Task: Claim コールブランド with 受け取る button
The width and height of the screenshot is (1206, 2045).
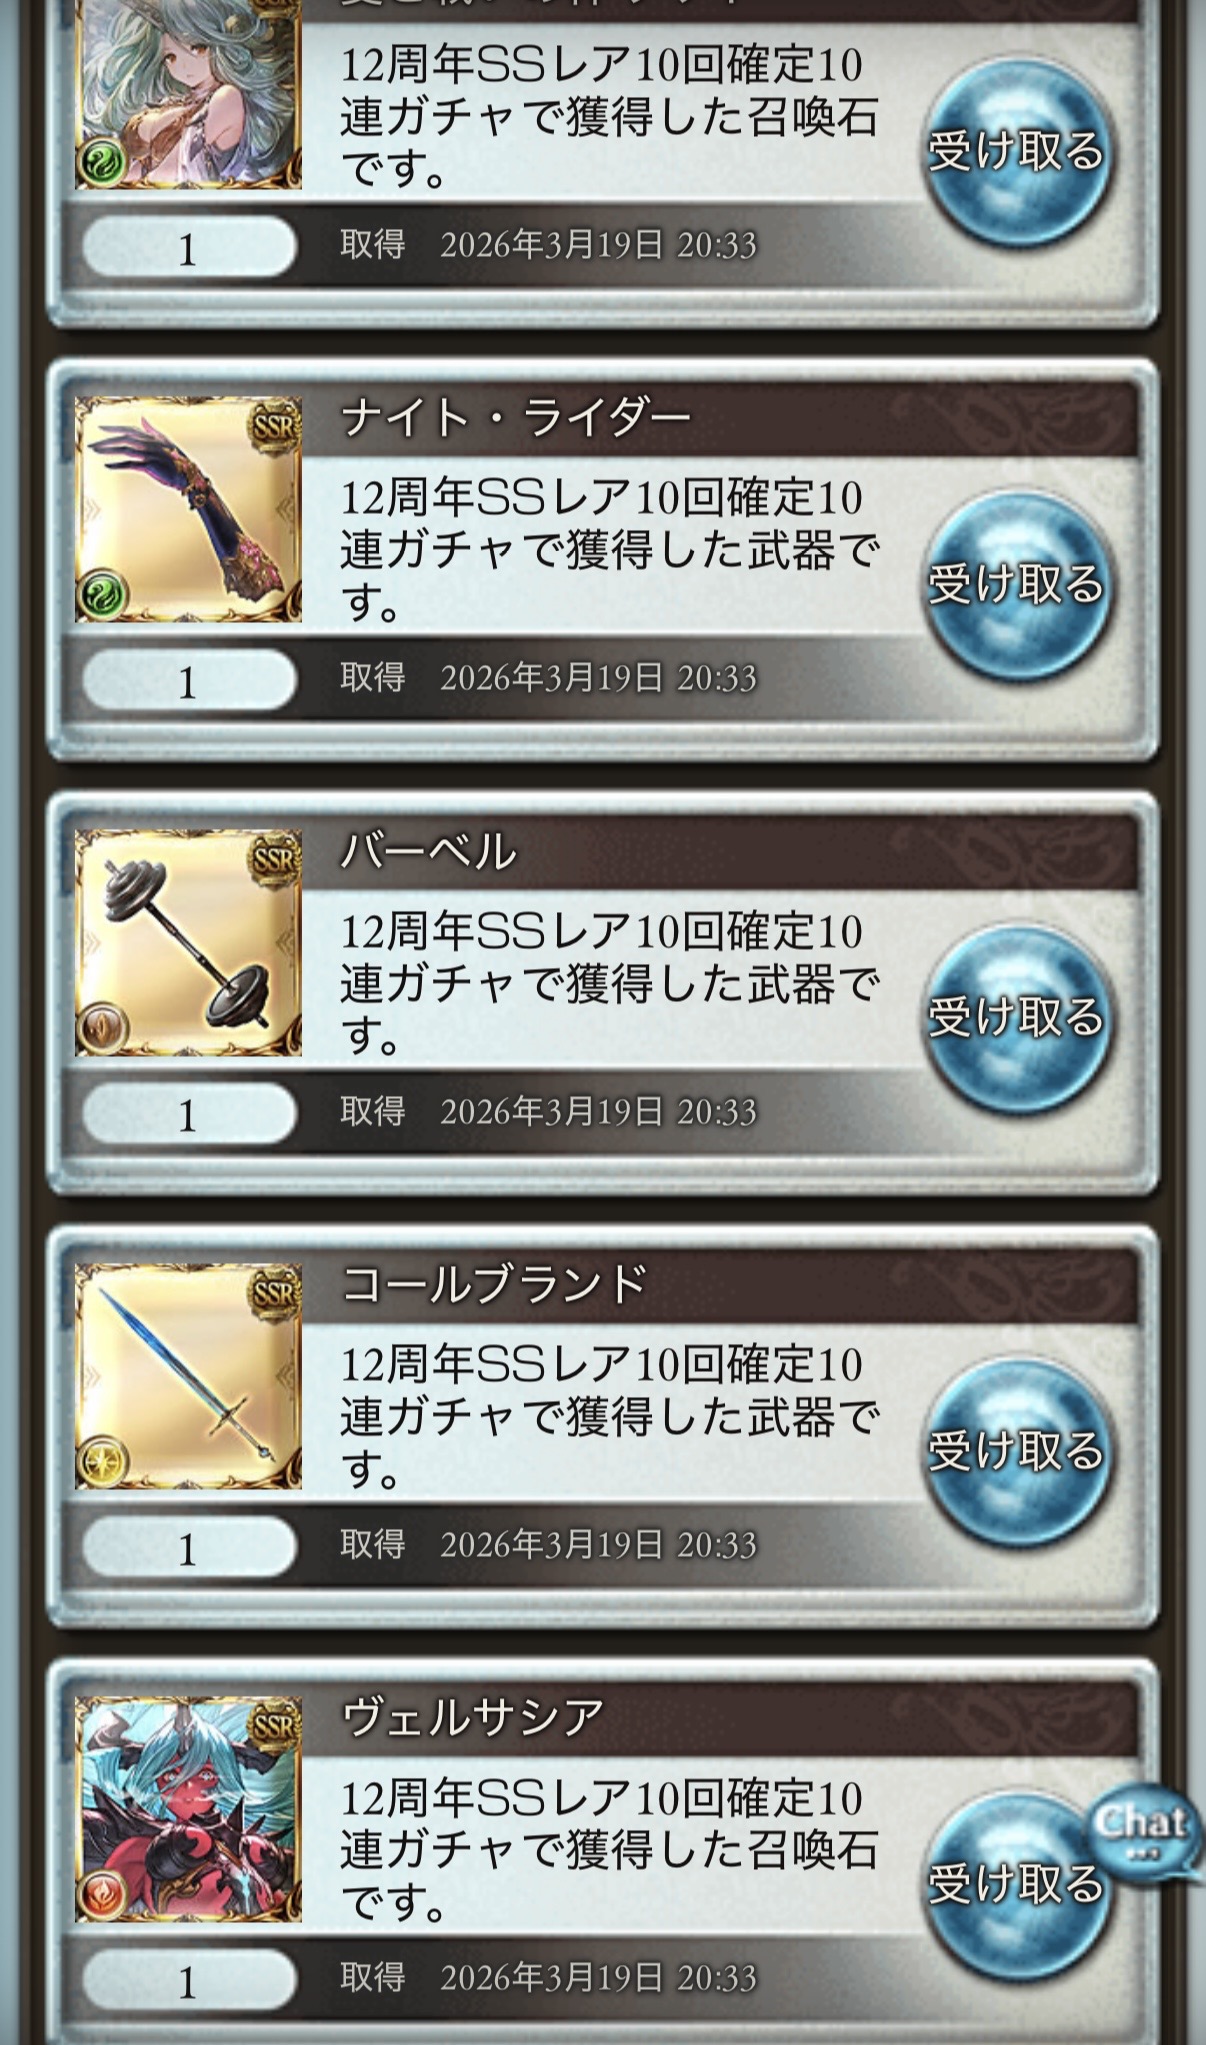Action: click(x=1016, y=1453)
